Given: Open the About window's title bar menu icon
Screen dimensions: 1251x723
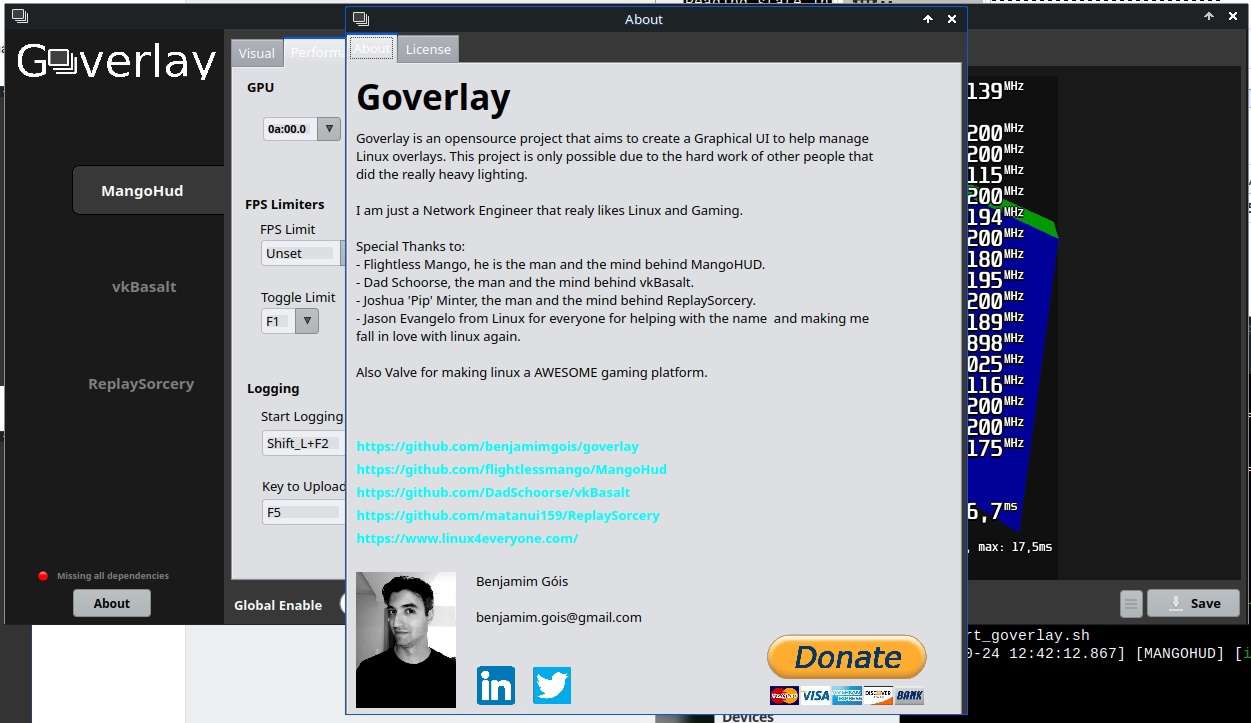Looking at the screenshot, I should click(361, 19).
